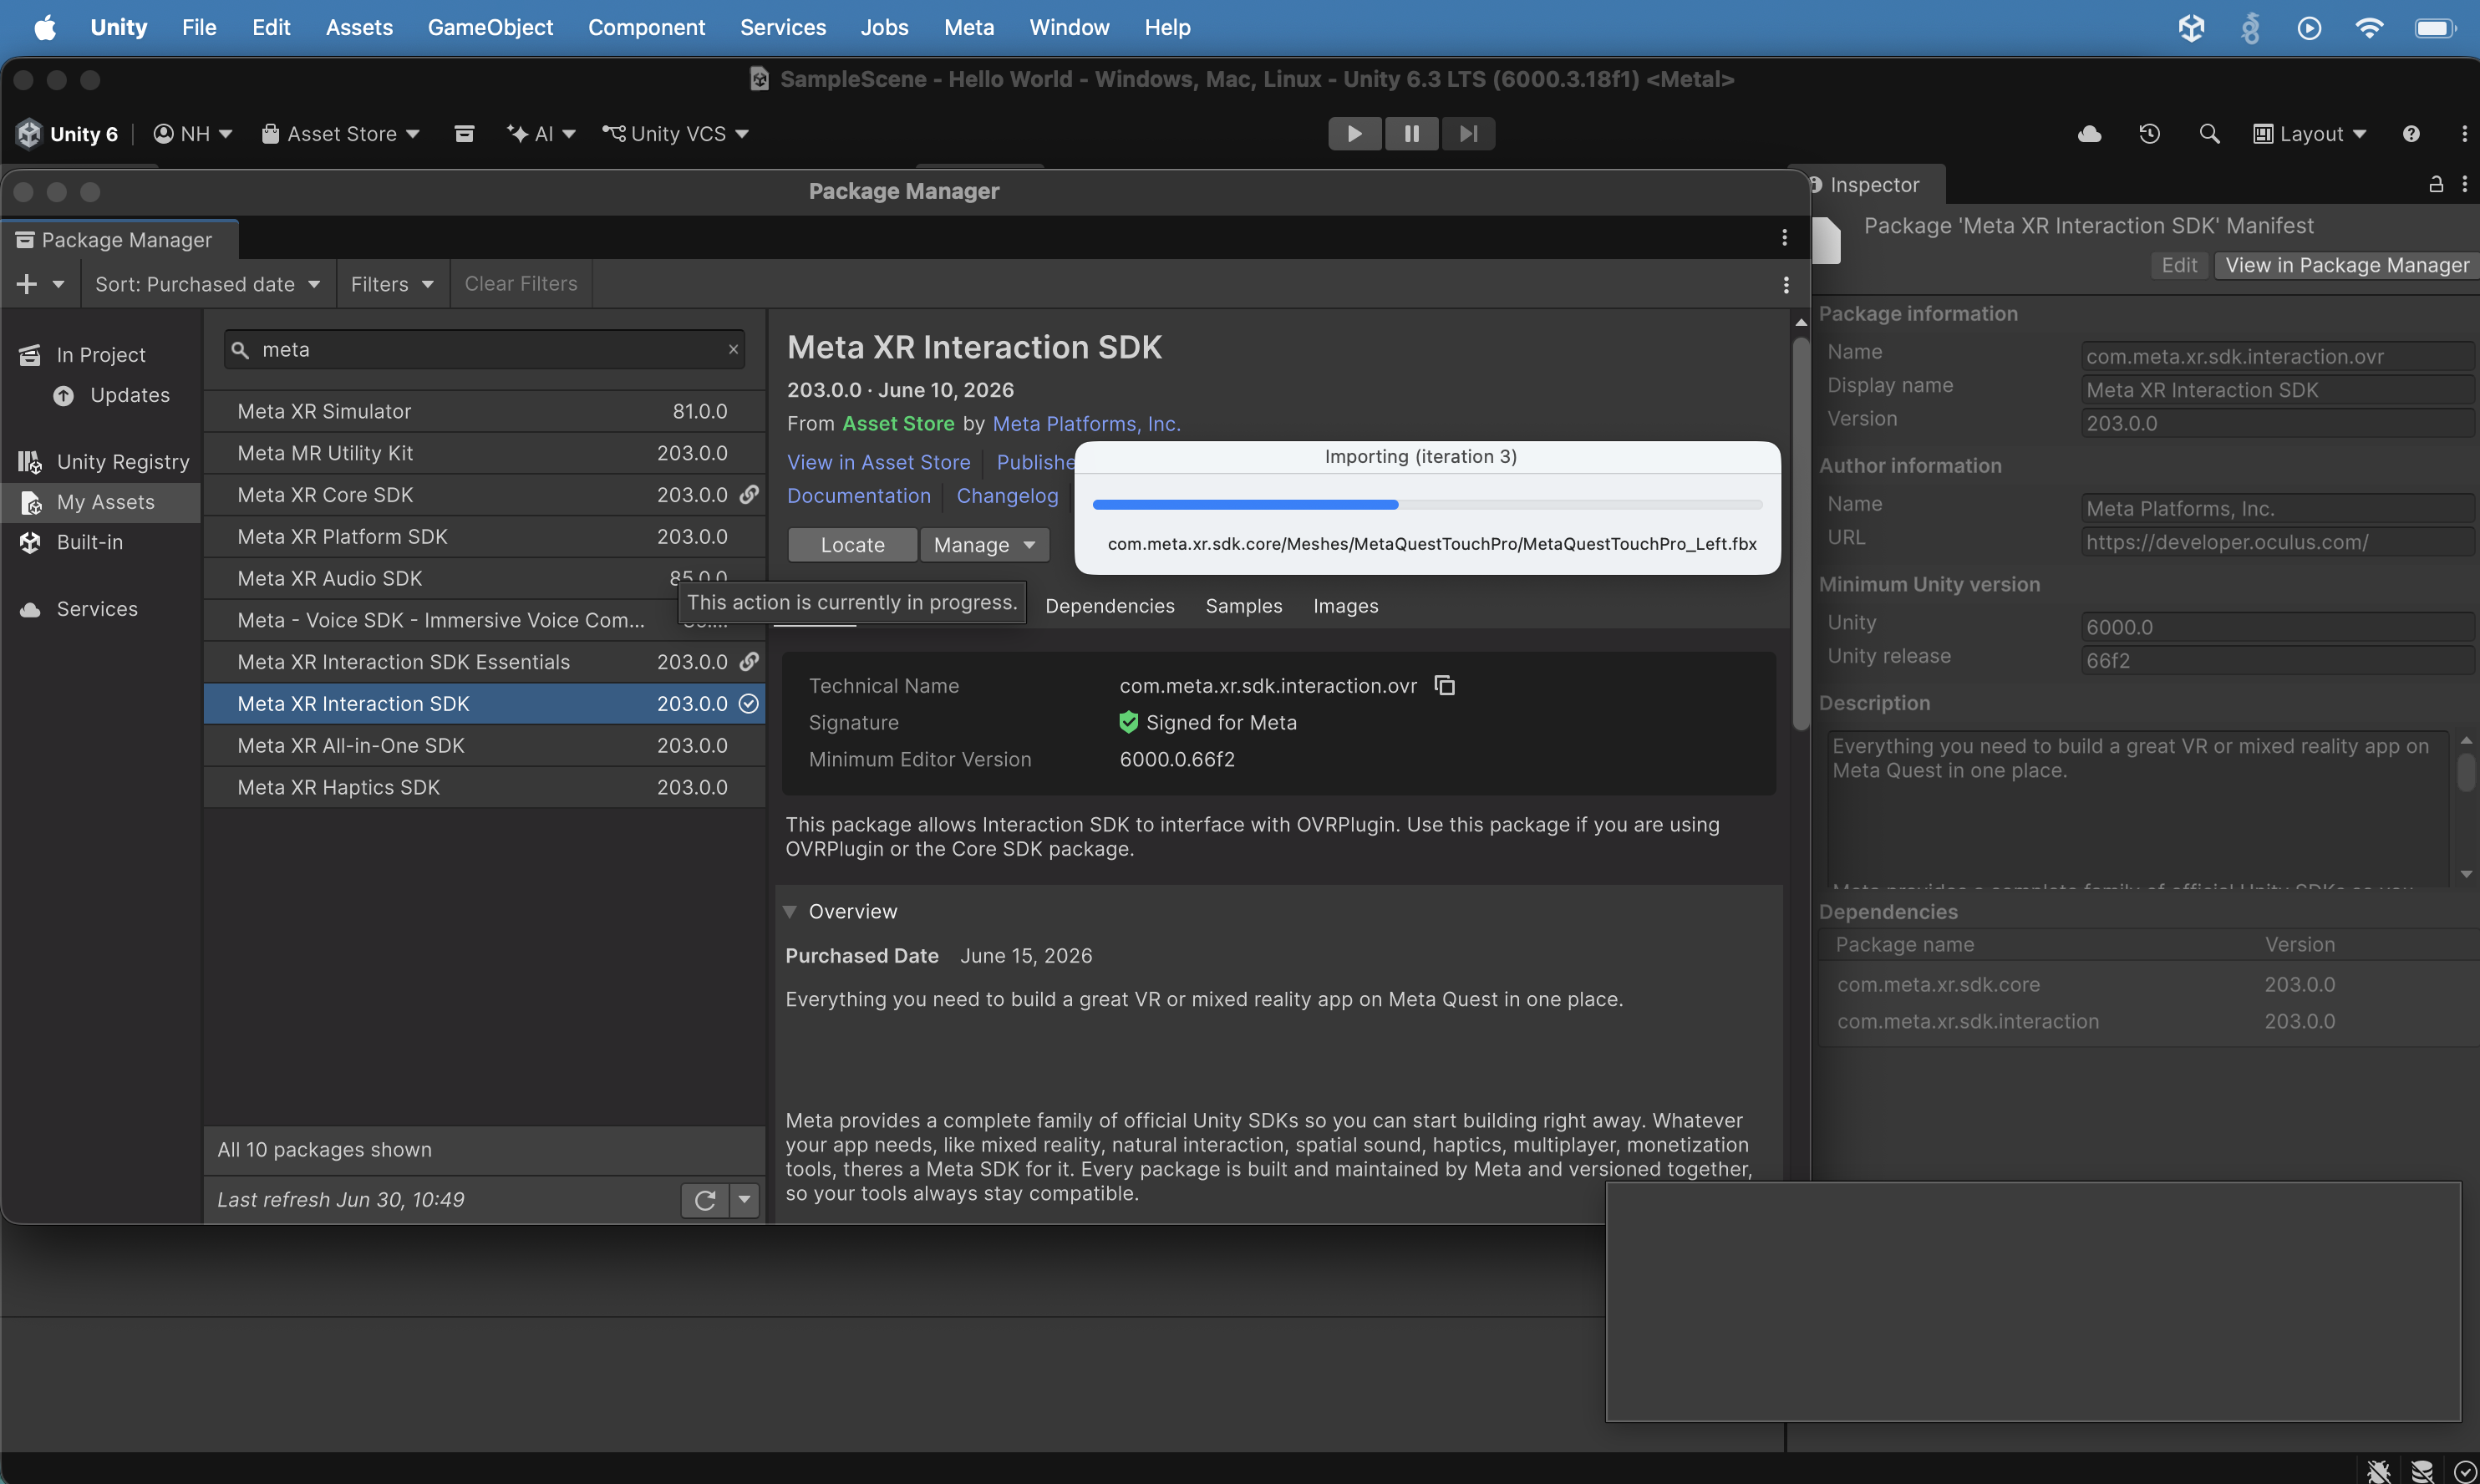Image resolution: width=2480 pixels, height=1484 pixels.
Task: Click the Apple menu logo
Action: click(x=45, y=27)
